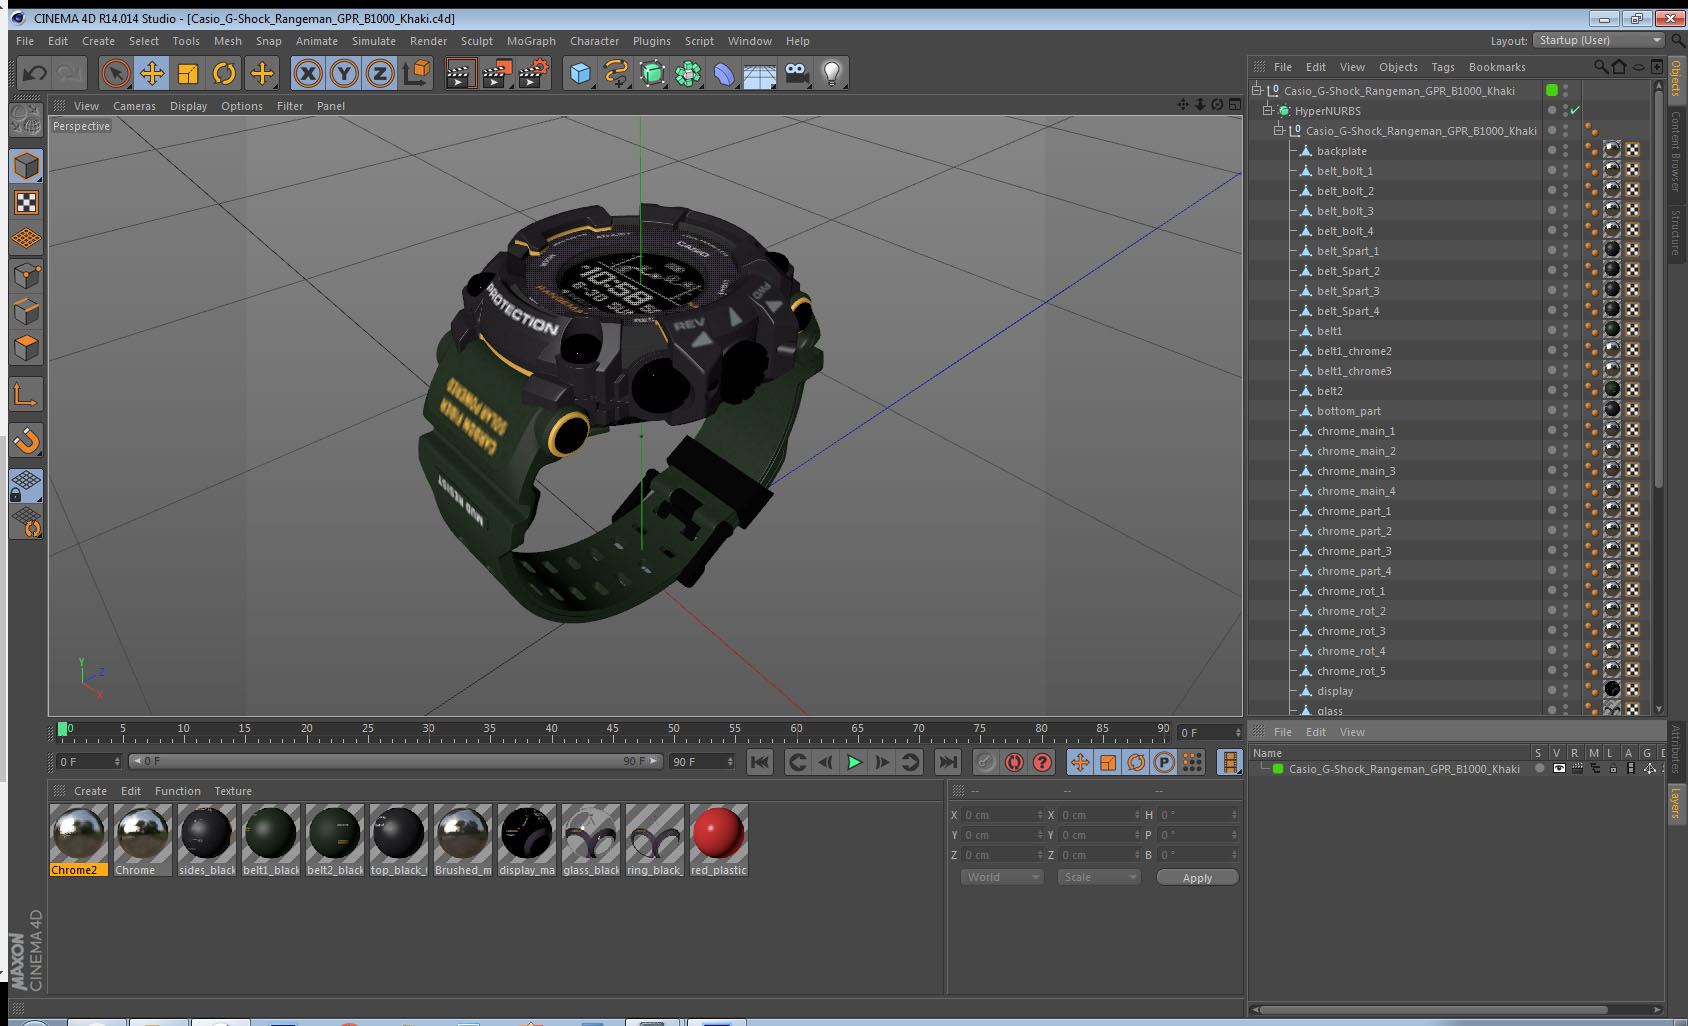Toggle X axis lock

(308, 73)
